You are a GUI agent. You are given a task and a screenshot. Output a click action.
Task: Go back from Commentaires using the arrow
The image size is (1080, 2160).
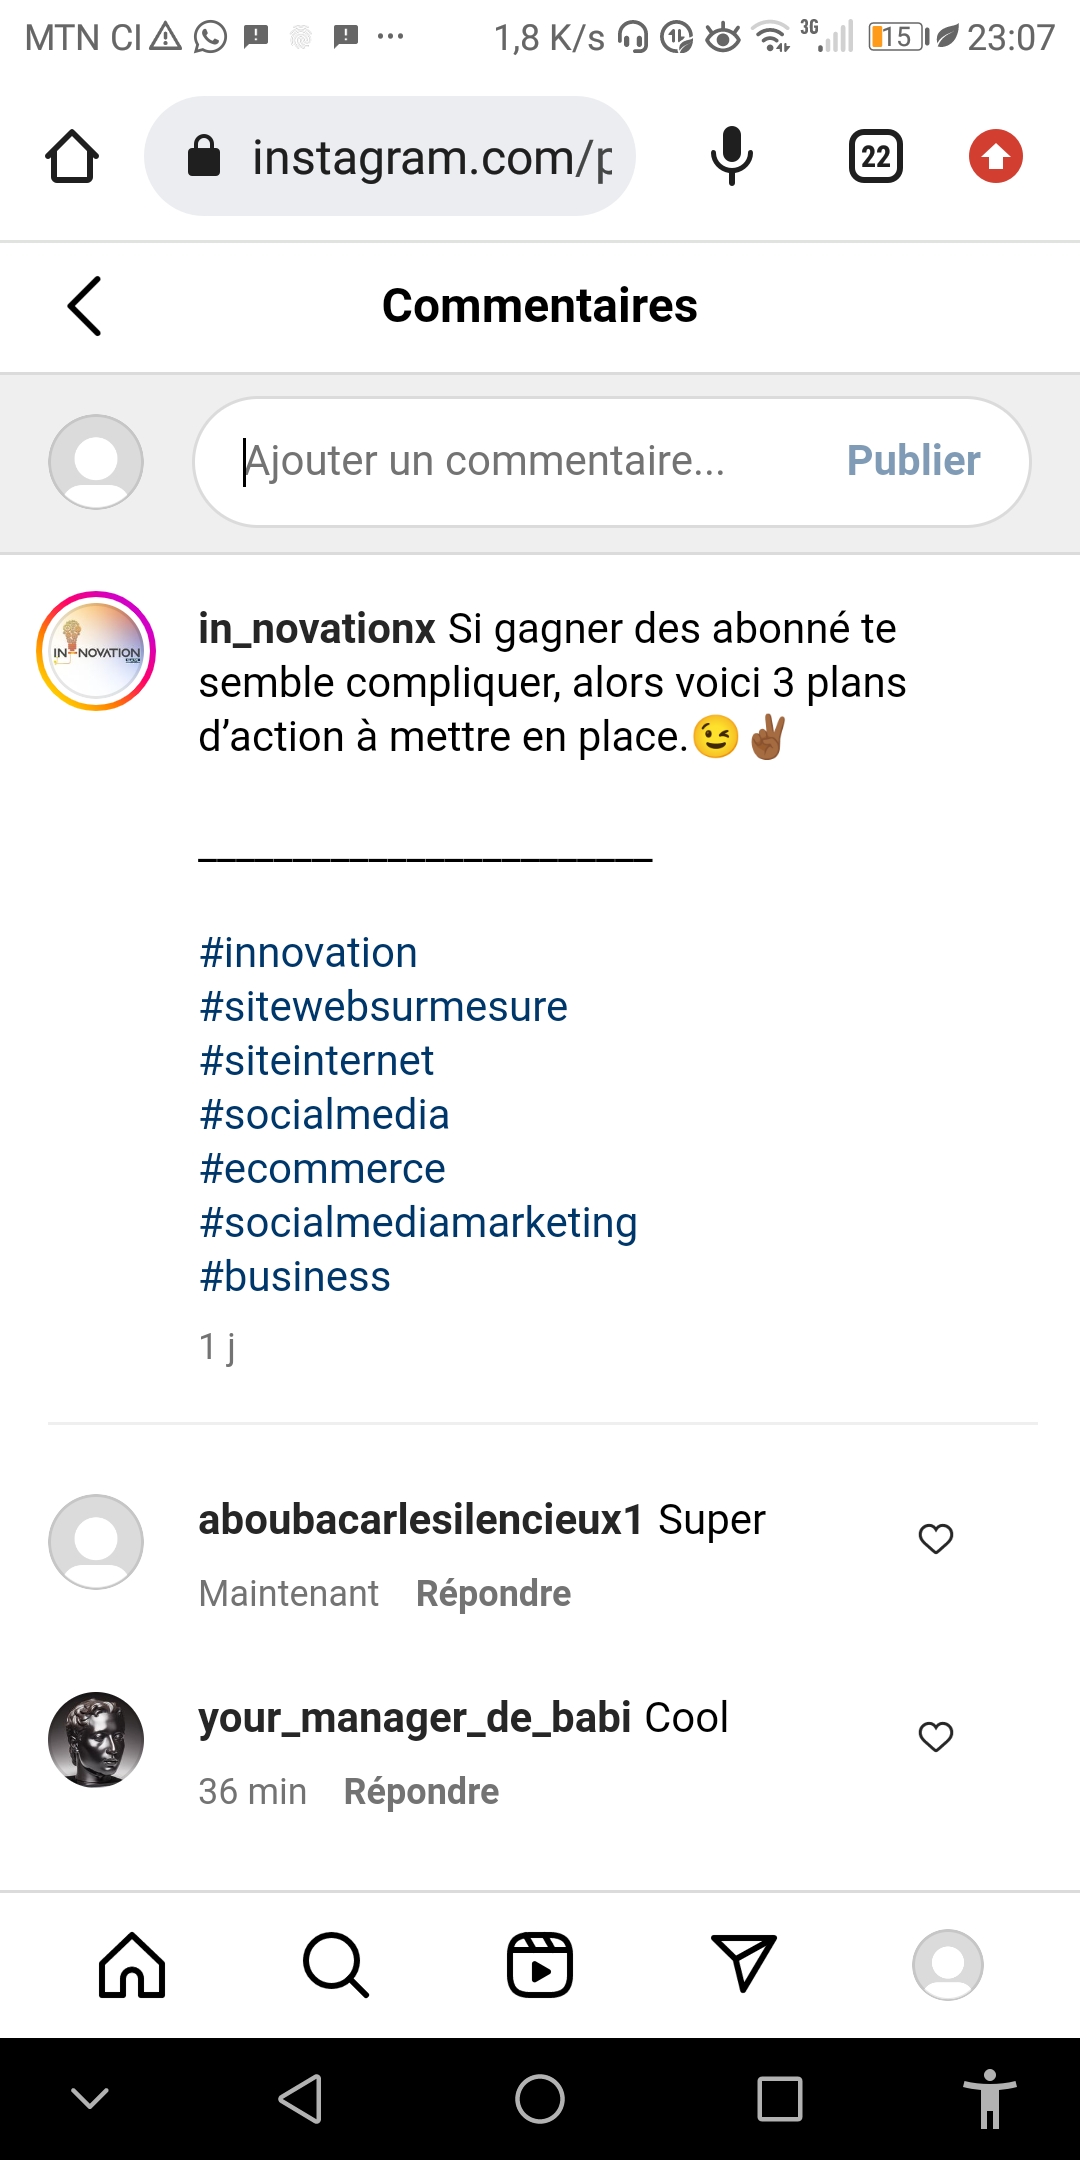(85, 306)
